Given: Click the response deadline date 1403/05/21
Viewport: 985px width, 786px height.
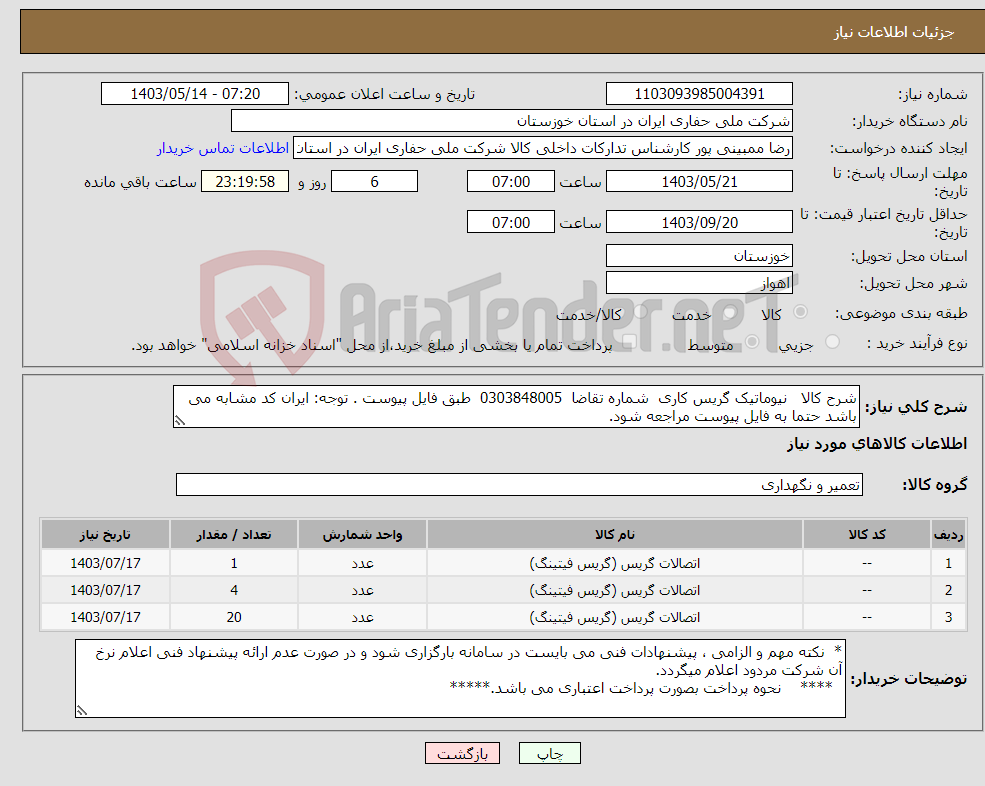Looking at the screenshot, I should 699,182.
